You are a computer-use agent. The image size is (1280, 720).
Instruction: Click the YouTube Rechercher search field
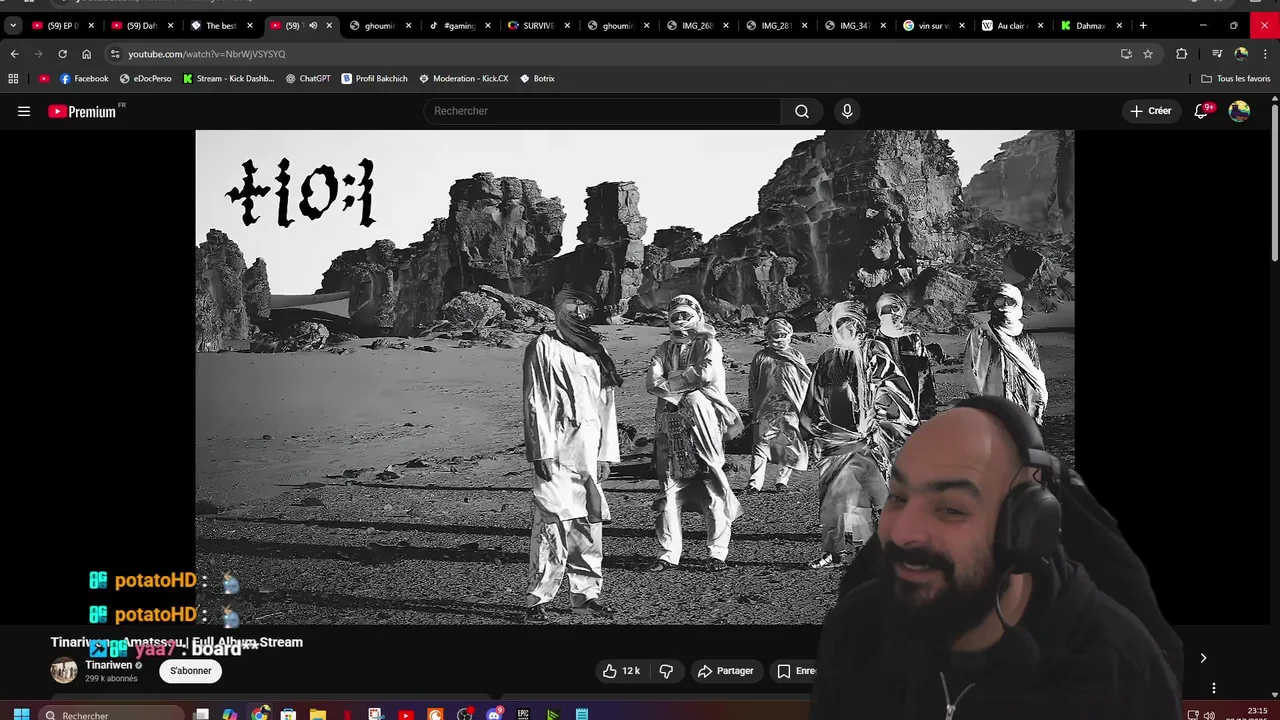603,111
